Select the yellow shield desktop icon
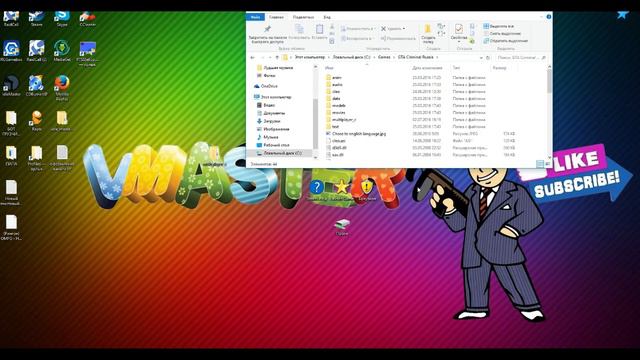 [367, 190]
